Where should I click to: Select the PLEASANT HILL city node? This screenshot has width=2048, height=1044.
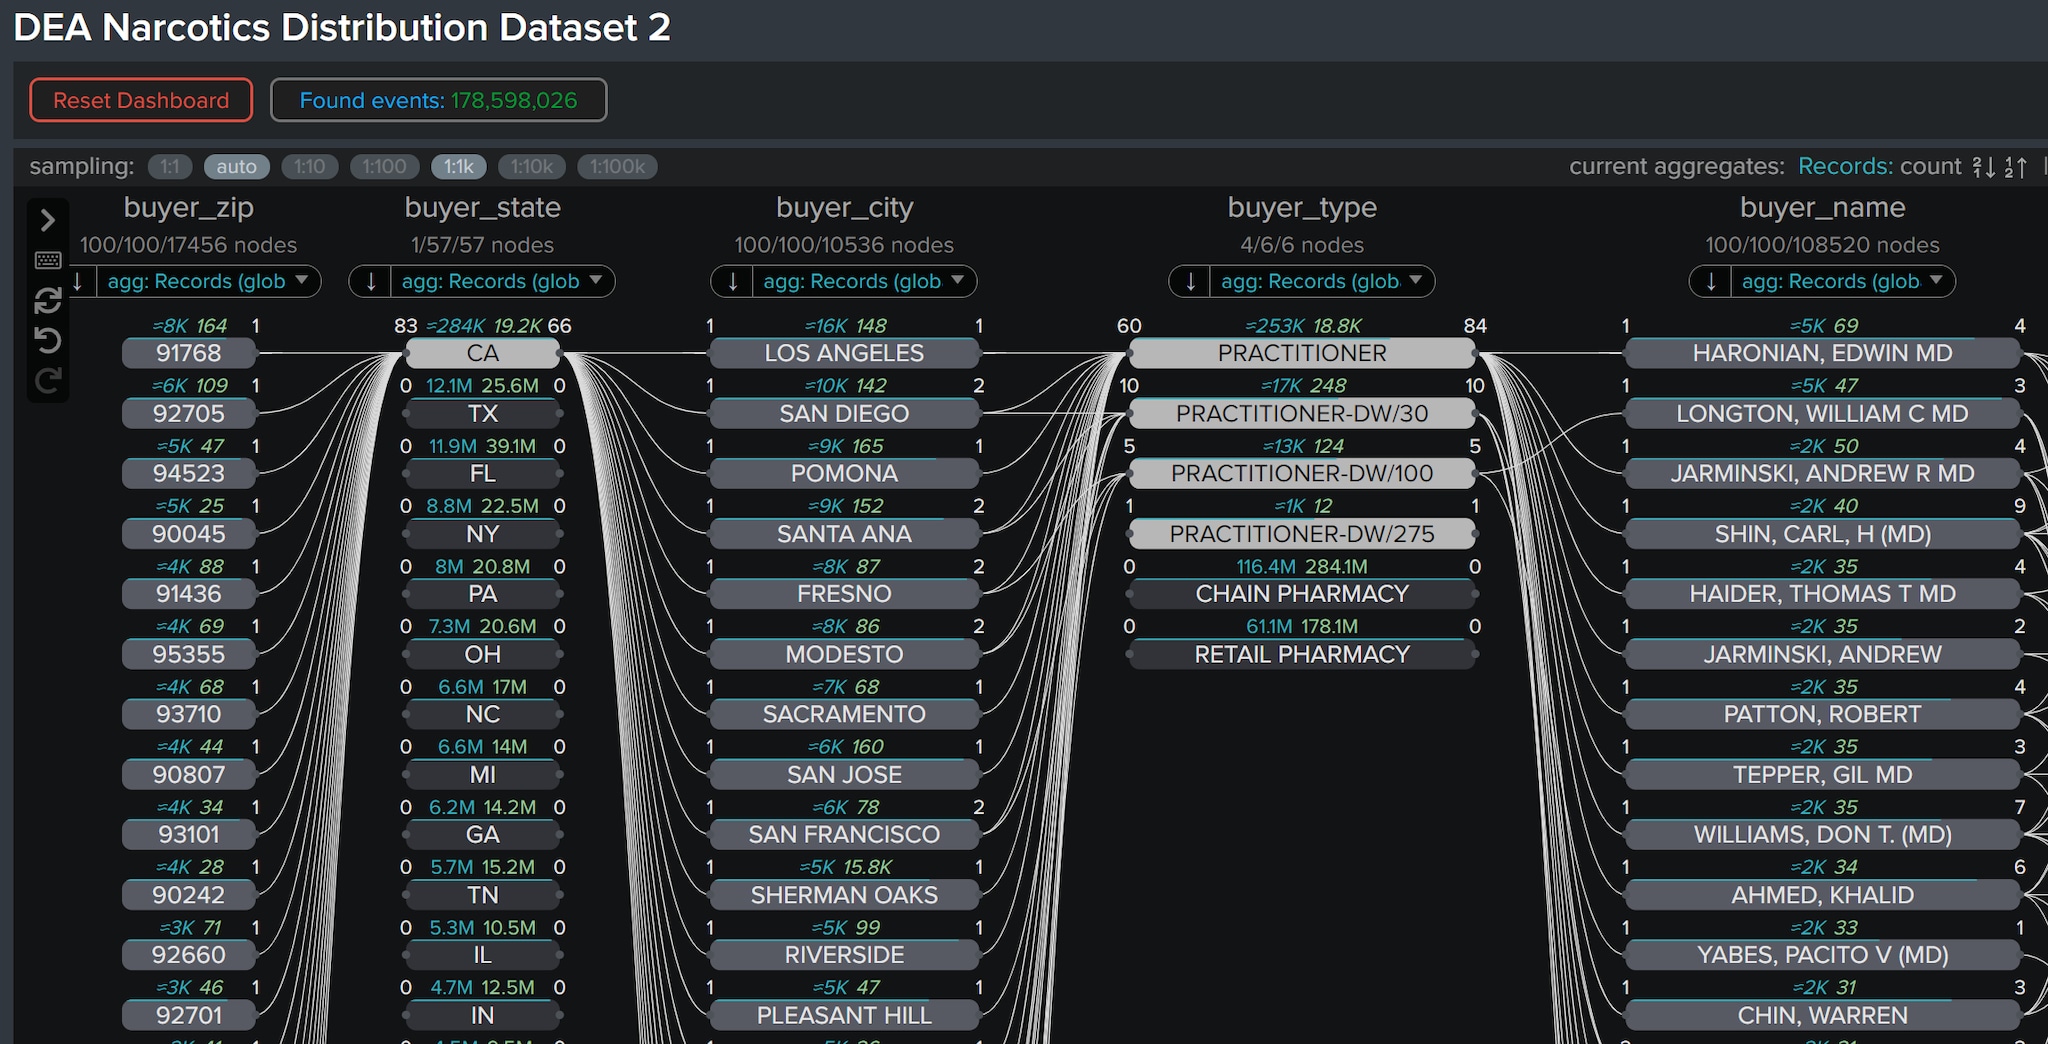(844, 1015)
